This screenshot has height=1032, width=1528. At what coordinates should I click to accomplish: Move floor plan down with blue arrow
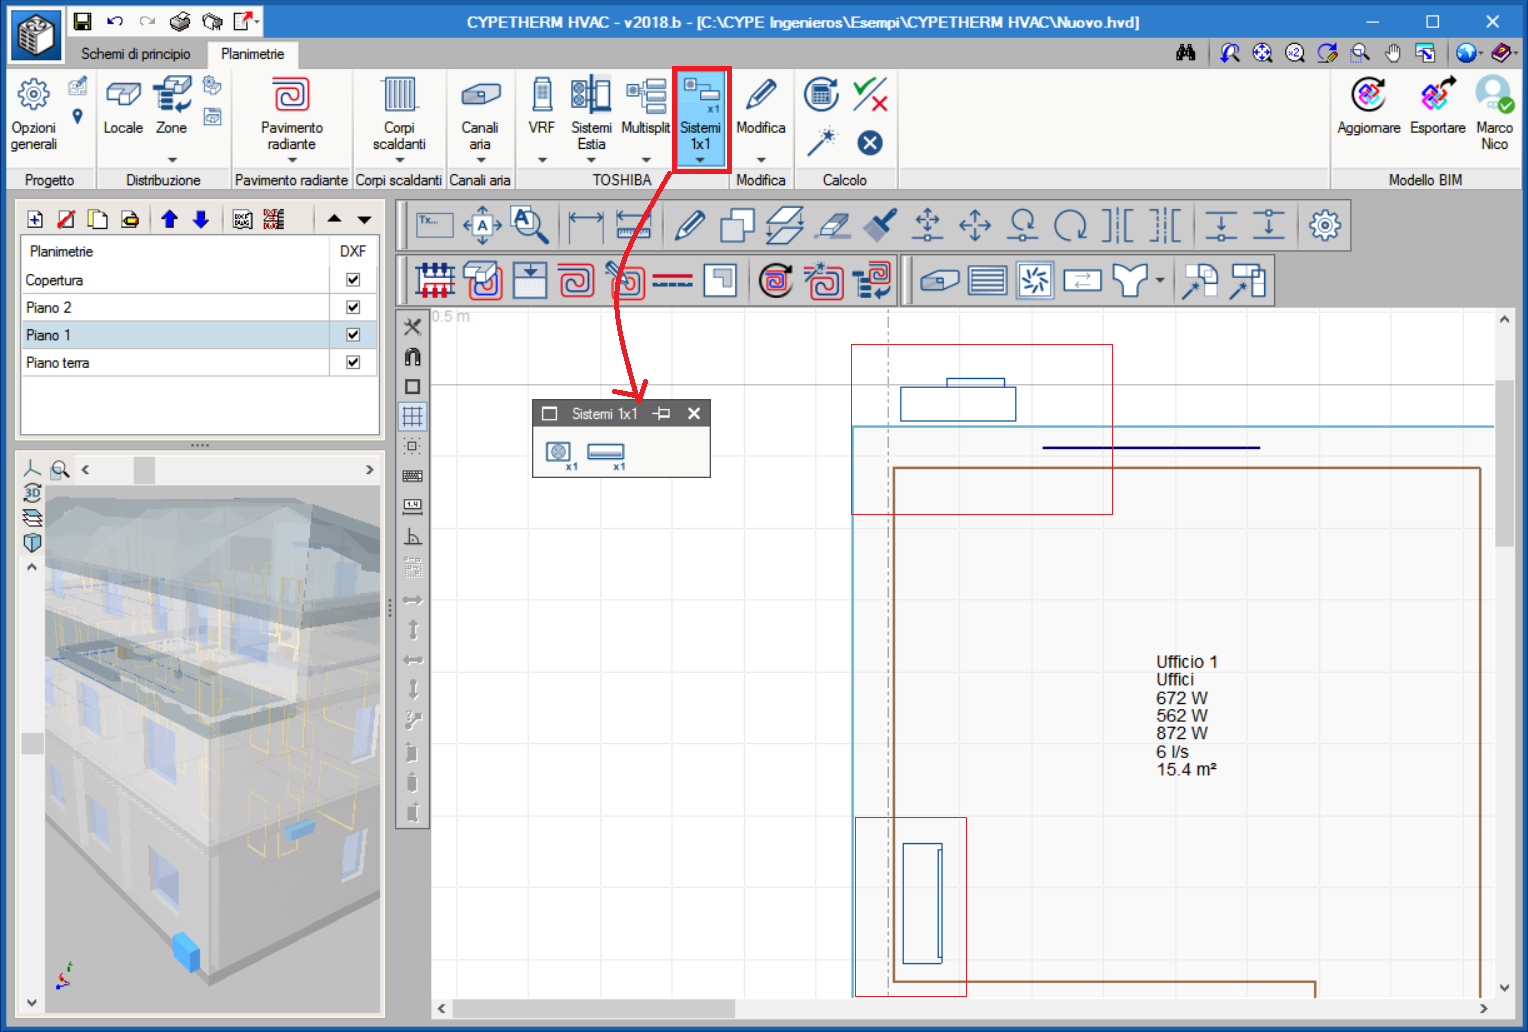click(201, 219)
